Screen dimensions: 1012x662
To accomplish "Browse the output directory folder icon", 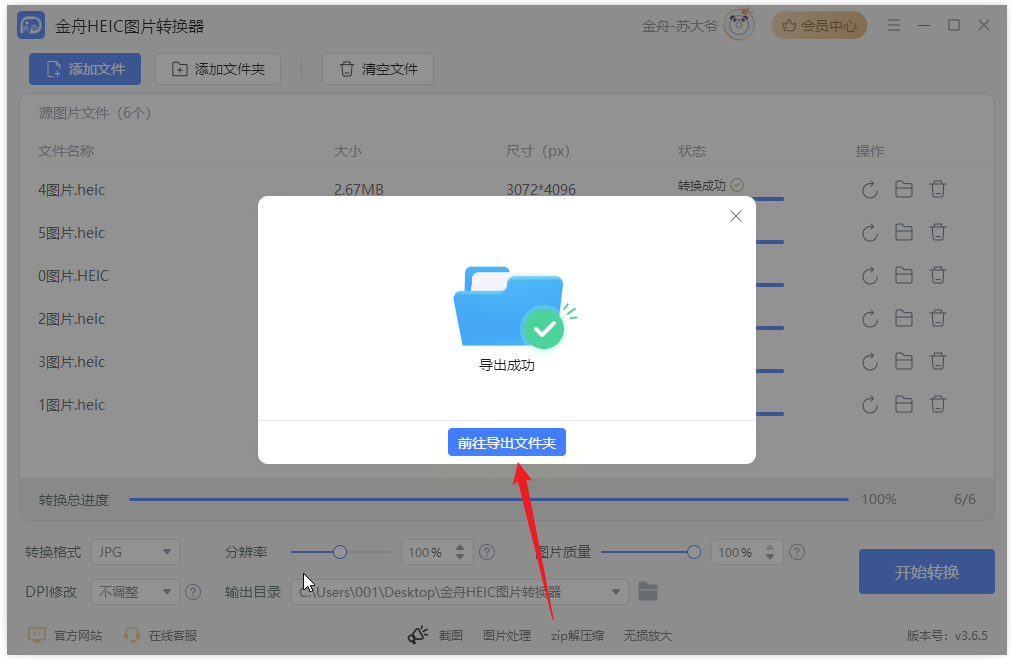I will 647,591.
